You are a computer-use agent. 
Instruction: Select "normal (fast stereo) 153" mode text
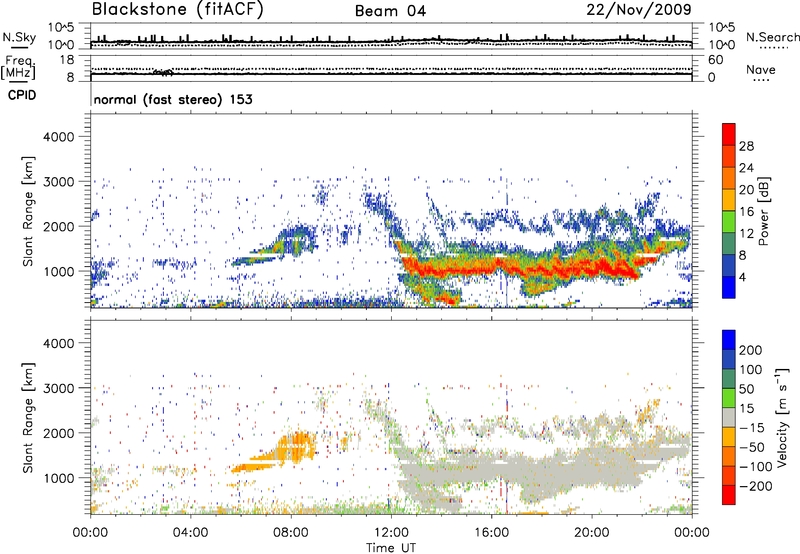tap(173, 99)
